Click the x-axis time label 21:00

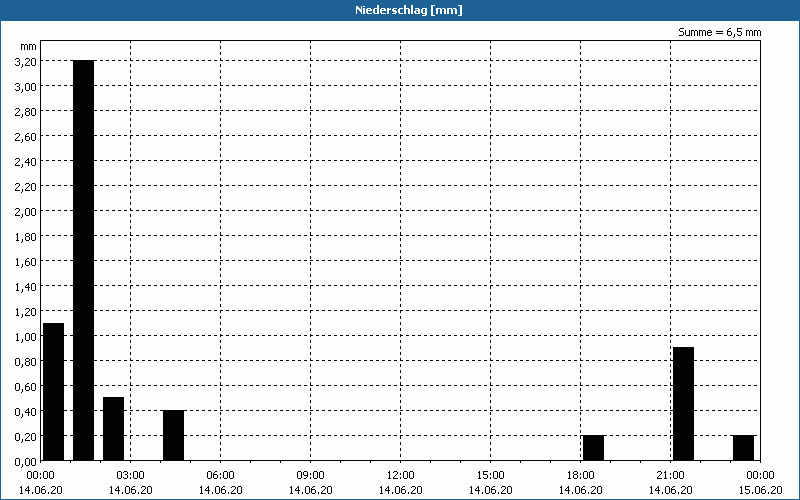670,476
